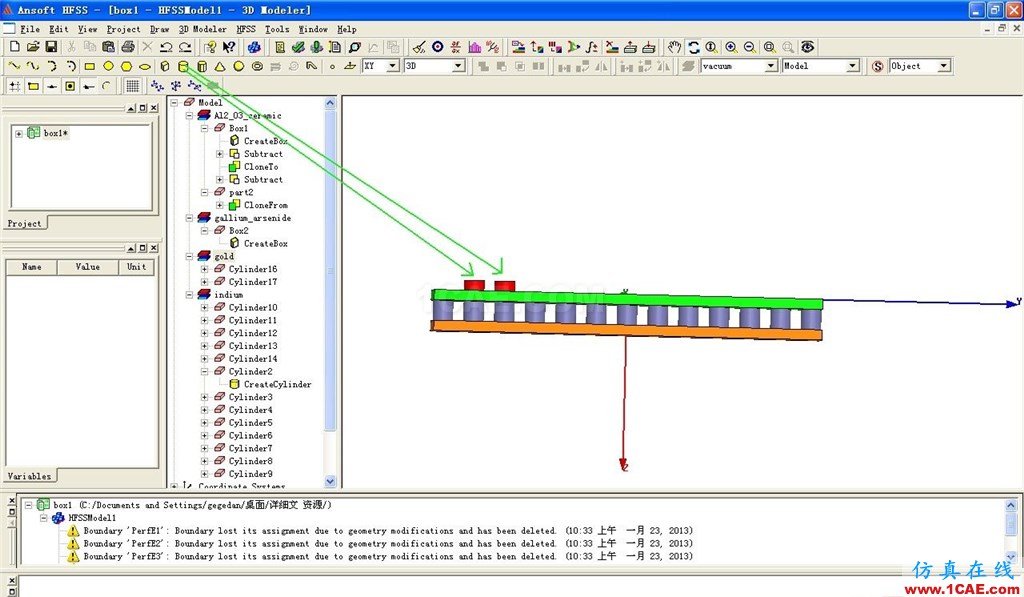Click the What's This help pointer icon
The image size is (1024, 597).
click(x=229, y=47)
